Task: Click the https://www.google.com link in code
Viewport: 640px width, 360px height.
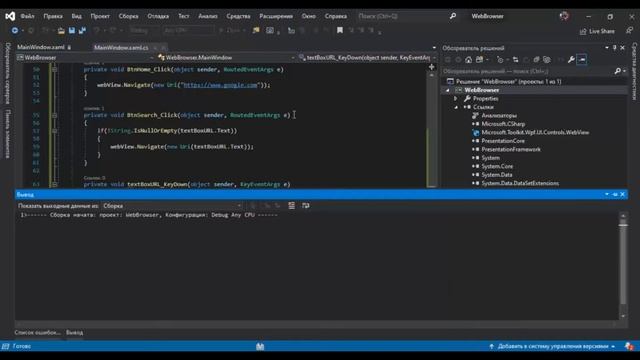Action: 220,85
